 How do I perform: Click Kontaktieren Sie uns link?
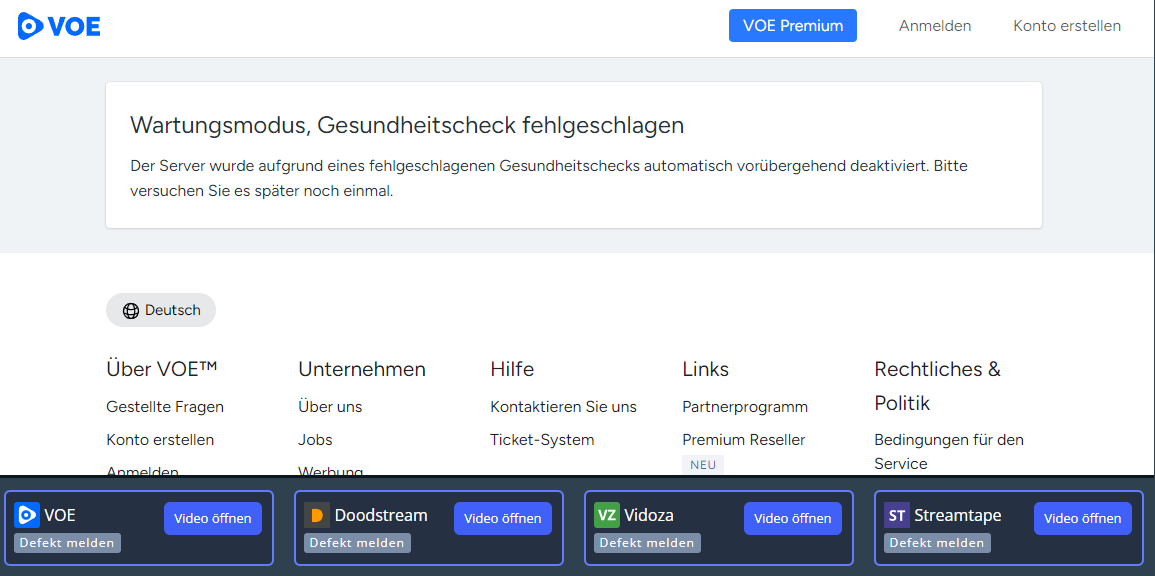(564, 407)
